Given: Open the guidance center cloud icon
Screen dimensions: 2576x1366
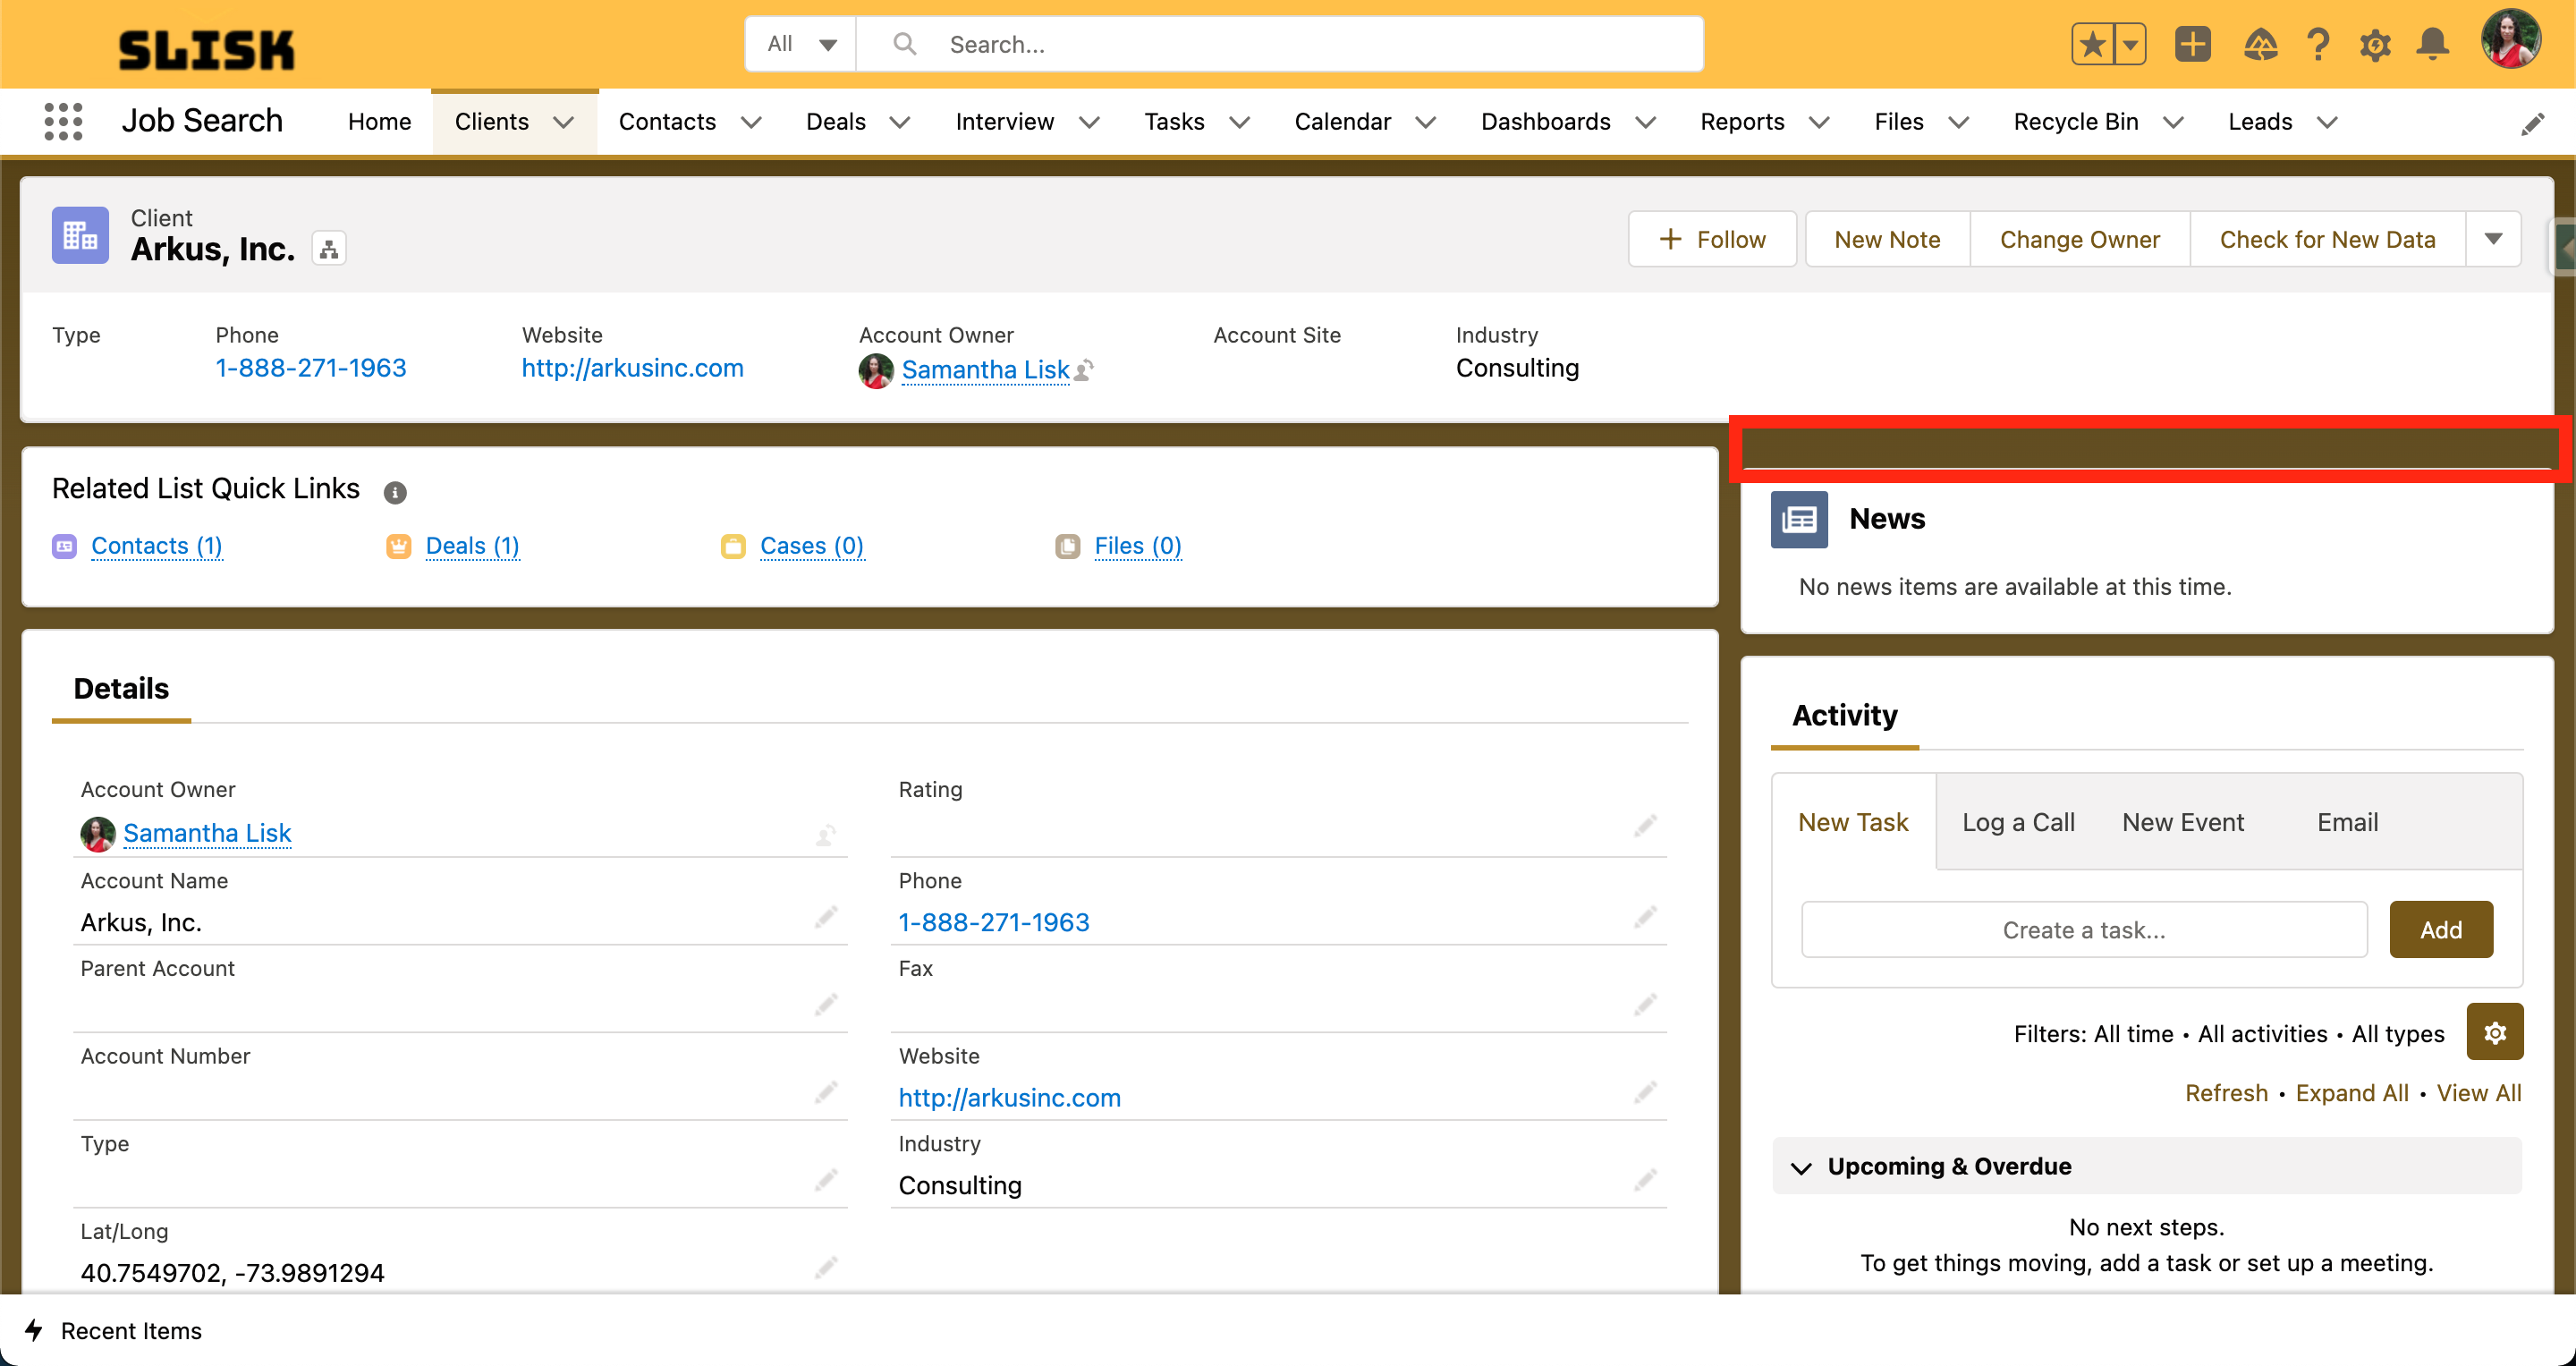Looking at the screenshot, I should [2262, 44].
